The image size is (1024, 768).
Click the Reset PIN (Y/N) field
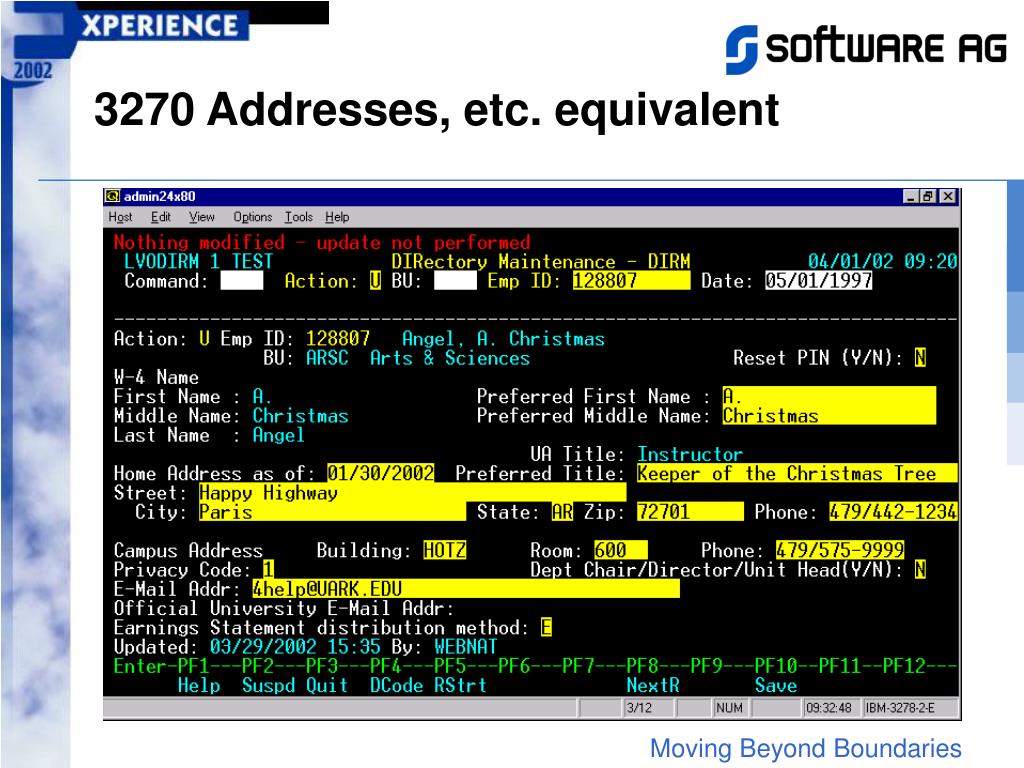point(920,358)
